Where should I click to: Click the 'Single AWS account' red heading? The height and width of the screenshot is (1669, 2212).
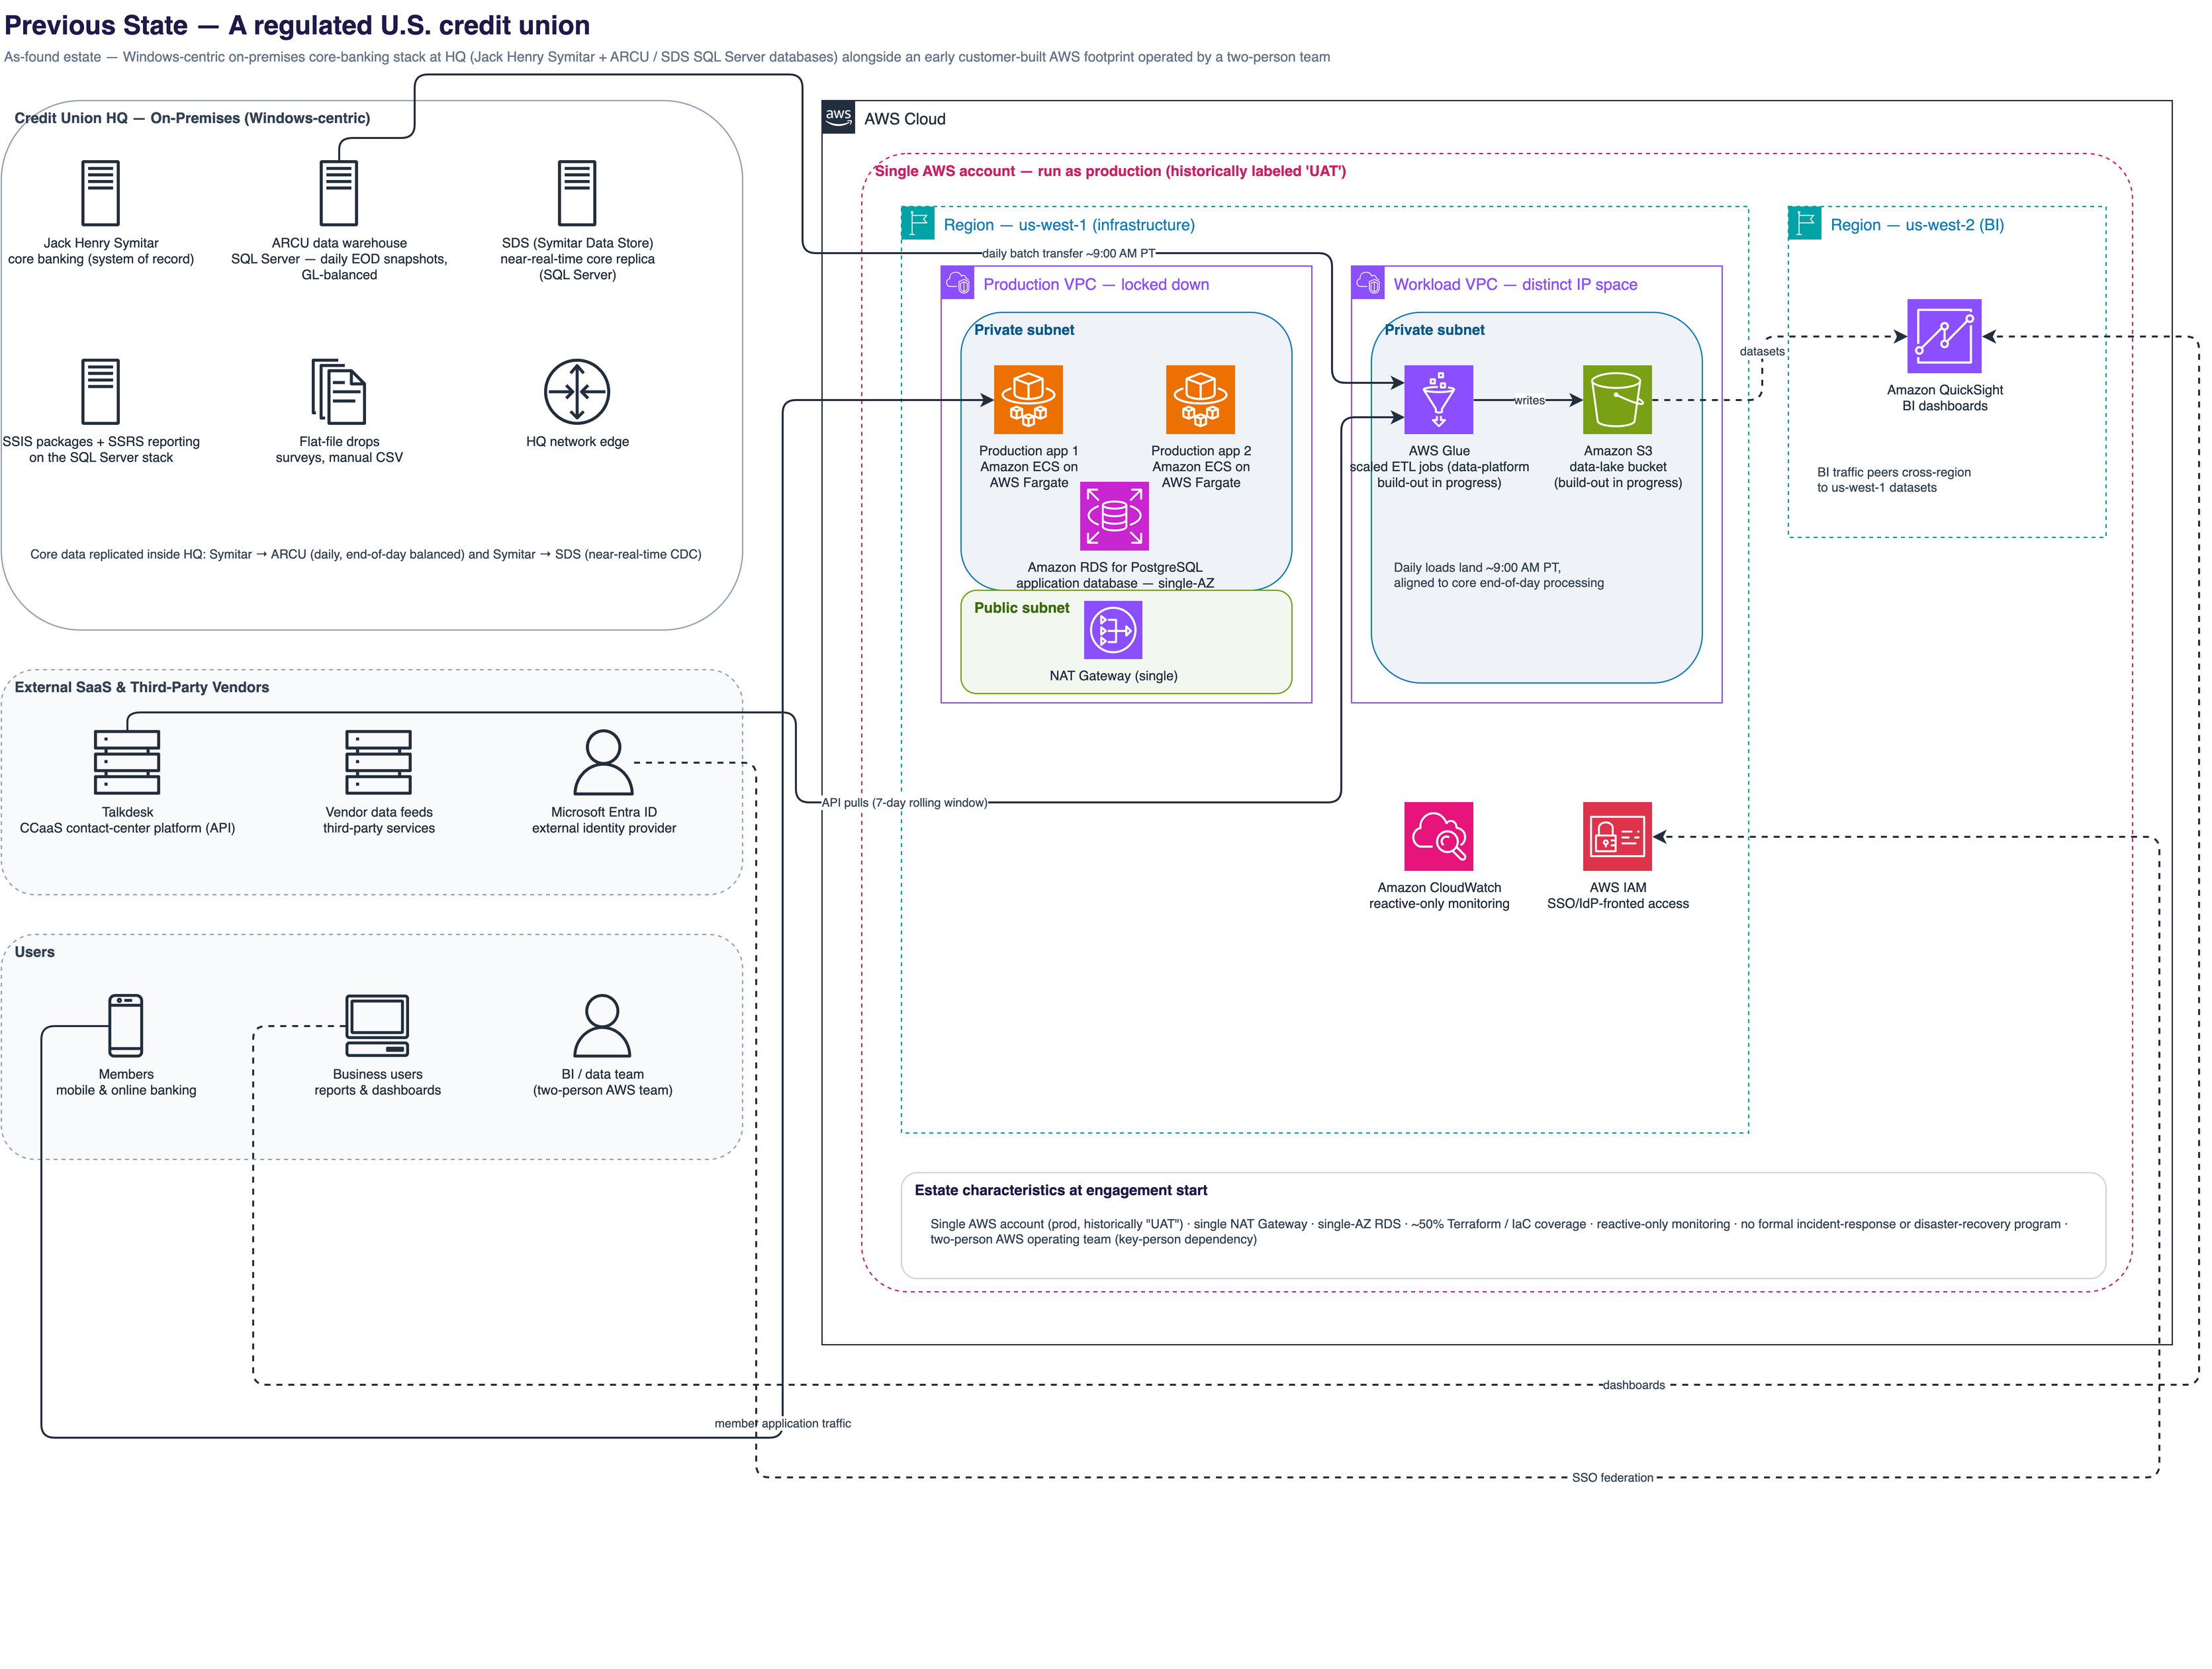point(1110,171)
